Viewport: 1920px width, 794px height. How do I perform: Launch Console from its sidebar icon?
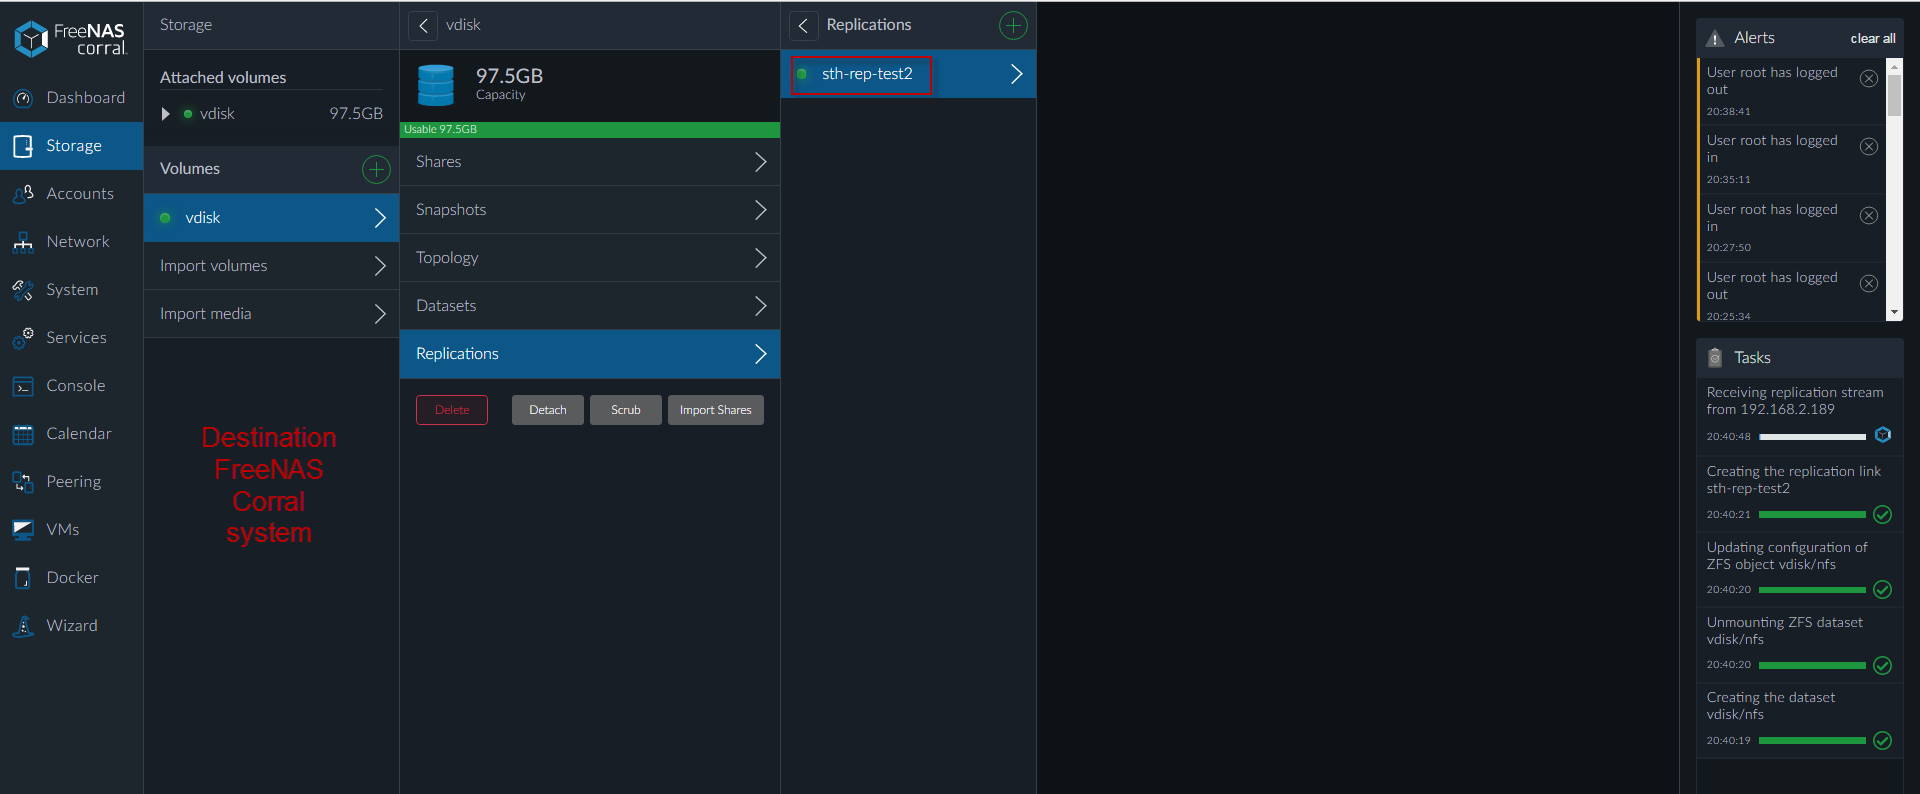pyautogui.click(x=23, y=386)
